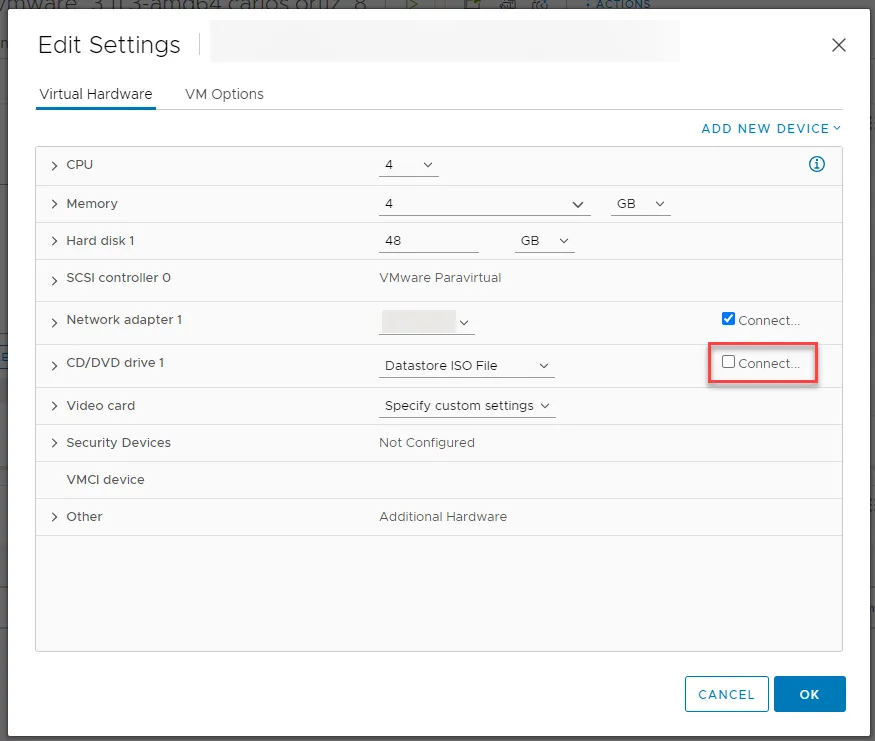Focus the Hard disk 1 size field

429,241
